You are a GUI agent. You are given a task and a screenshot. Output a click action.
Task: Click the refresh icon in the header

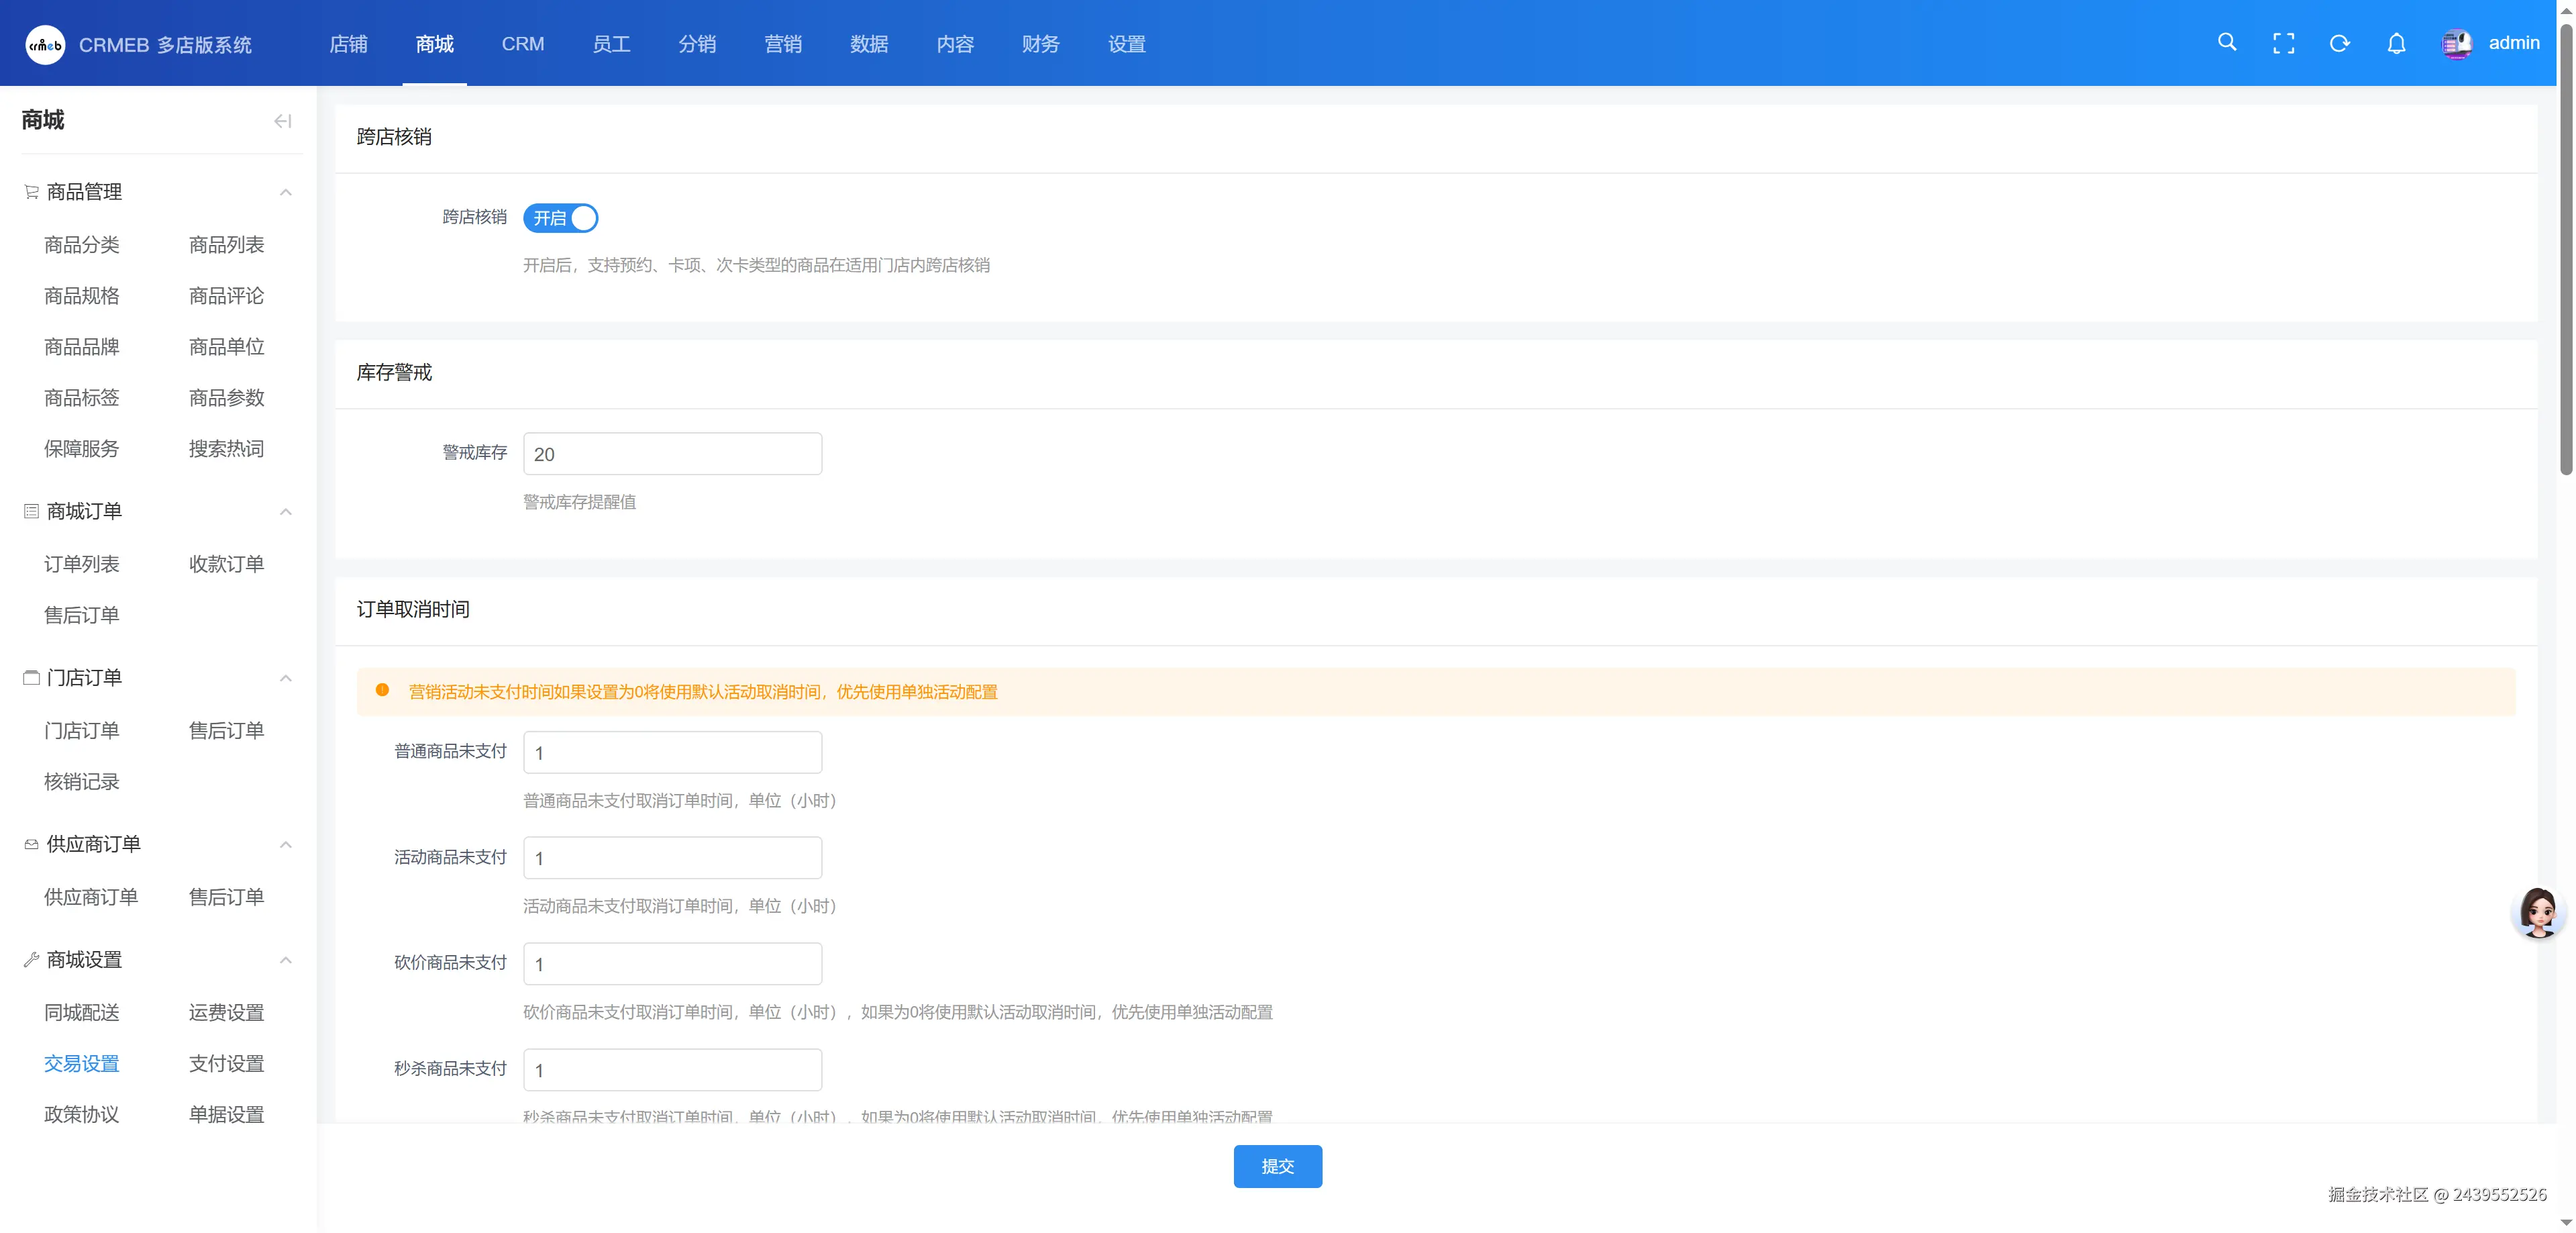(x=2339, y=43)
